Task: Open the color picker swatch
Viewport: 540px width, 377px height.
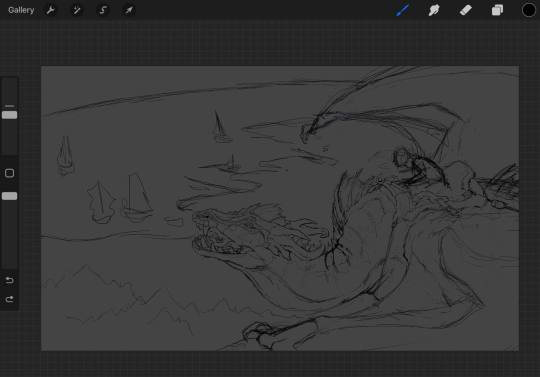Action: [529, 10]
